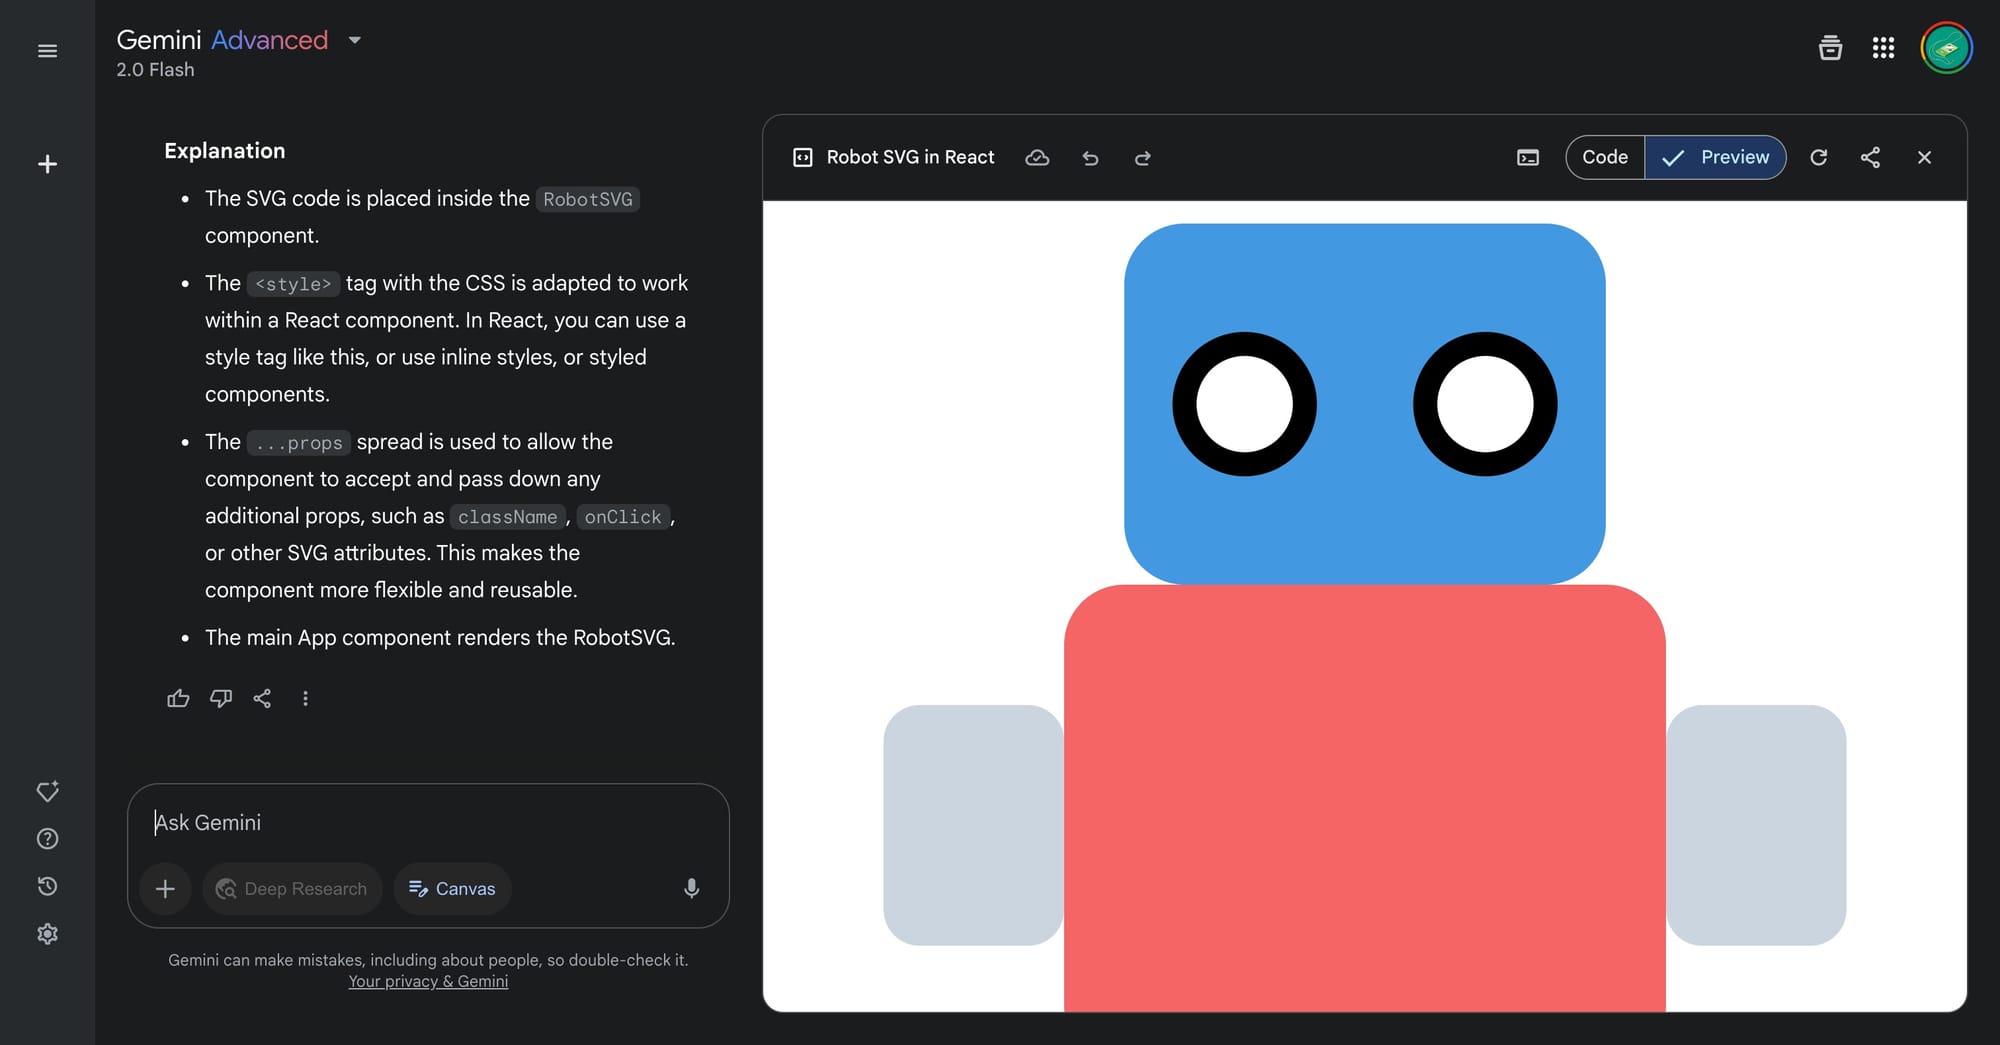Refresh the Robot SVG preview
This screenshot has height=1045, width=2000.
coord(1818,158)
